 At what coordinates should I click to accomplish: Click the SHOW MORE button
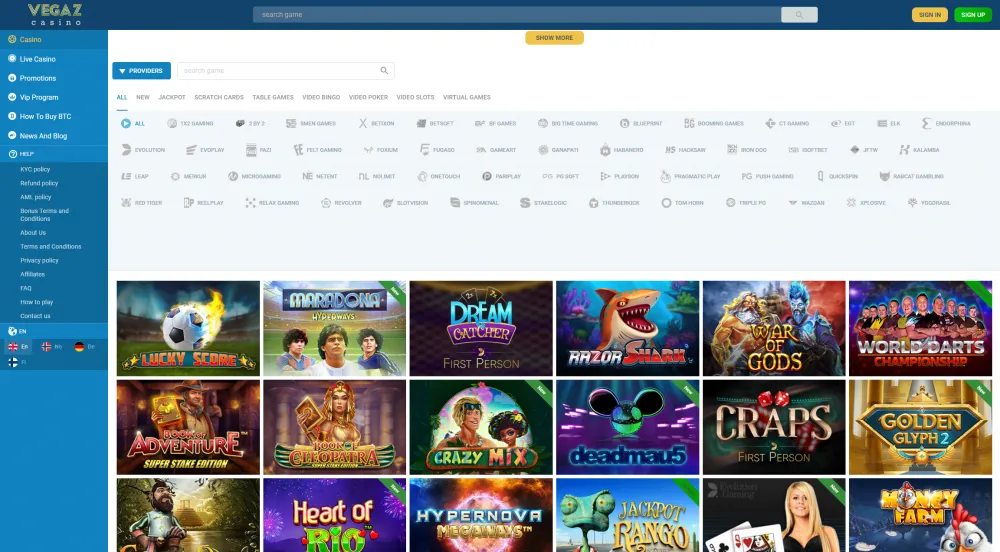[554, 38]
